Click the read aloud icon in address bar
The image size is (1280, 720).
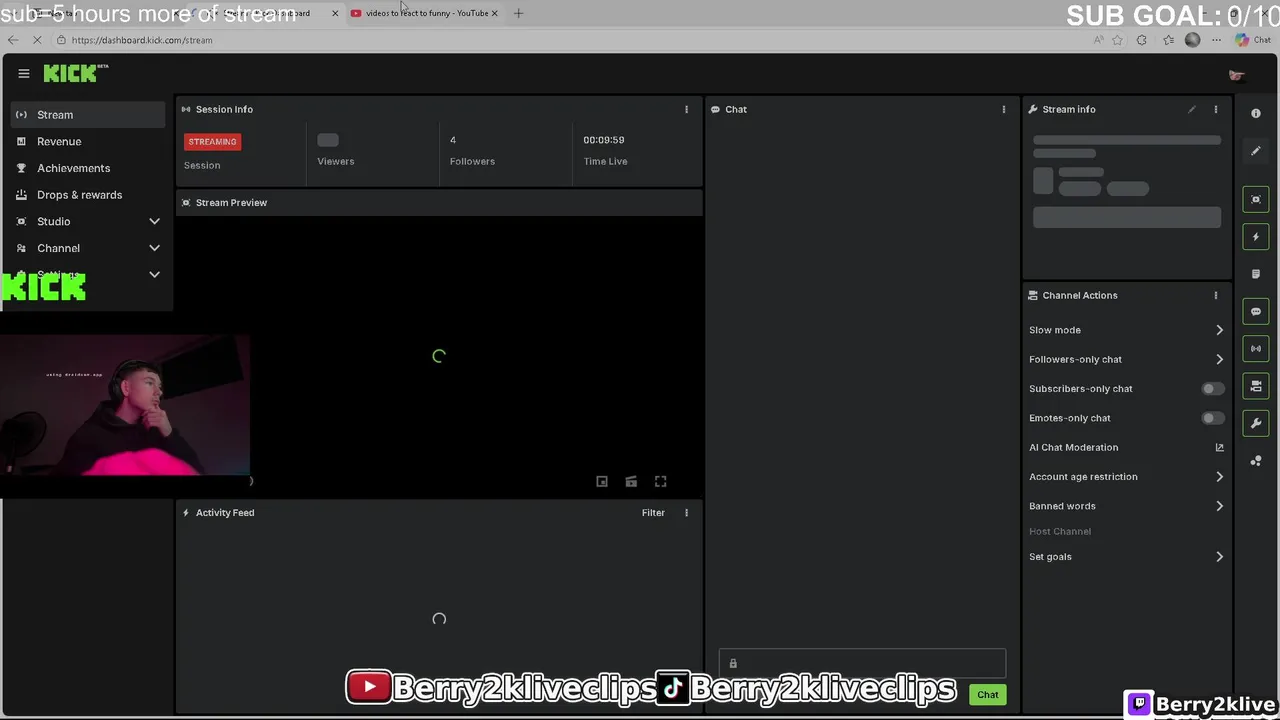(1098, 40)
